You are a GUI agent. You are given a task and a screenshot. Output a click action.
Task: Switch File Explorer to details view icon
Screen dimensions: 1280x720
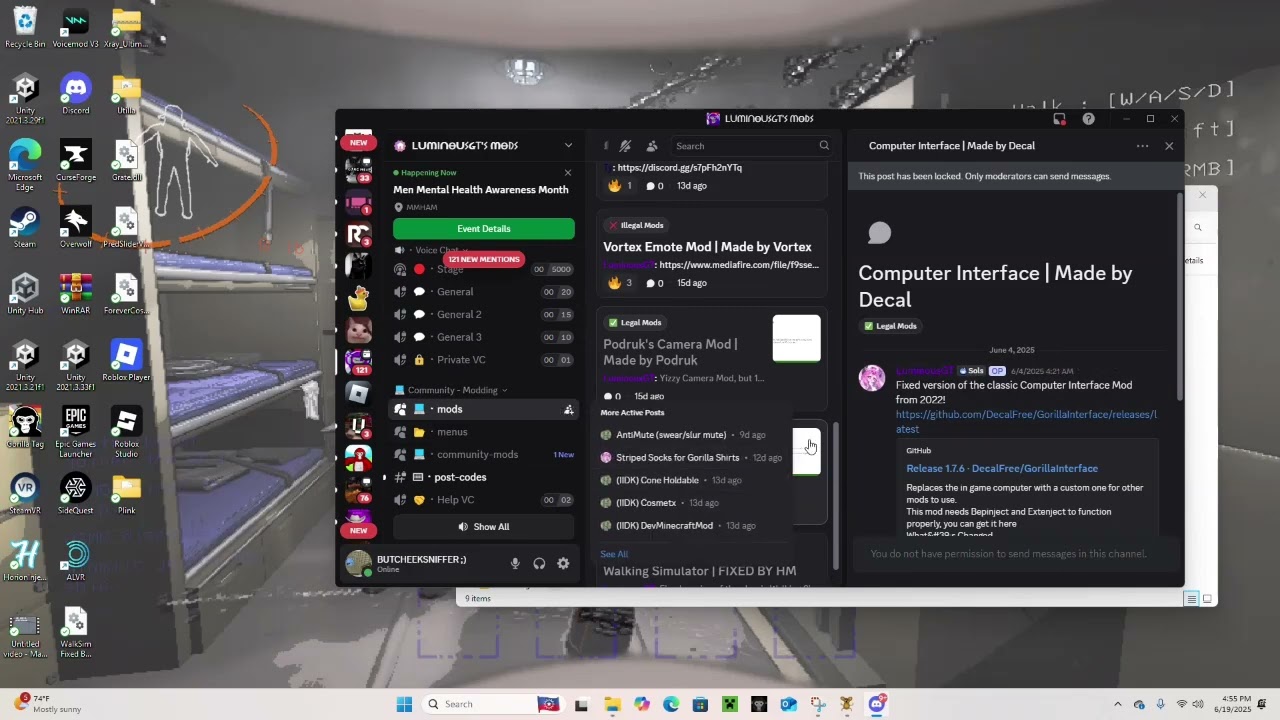point(1191,599)
